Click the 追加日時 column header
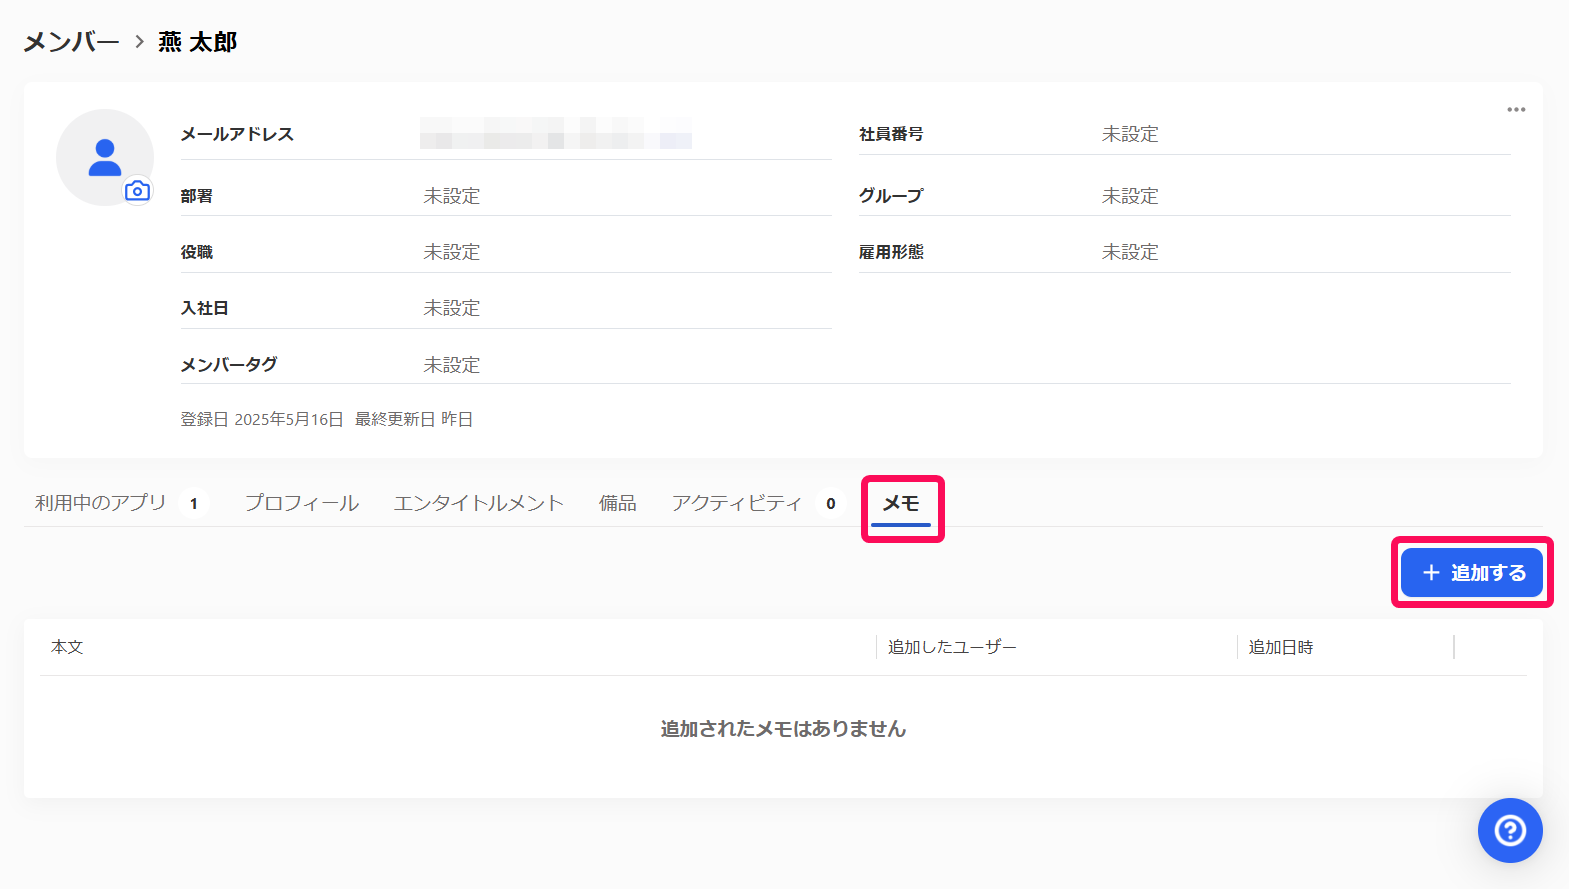This screenshot has height=889, width=1569. 1280,647
